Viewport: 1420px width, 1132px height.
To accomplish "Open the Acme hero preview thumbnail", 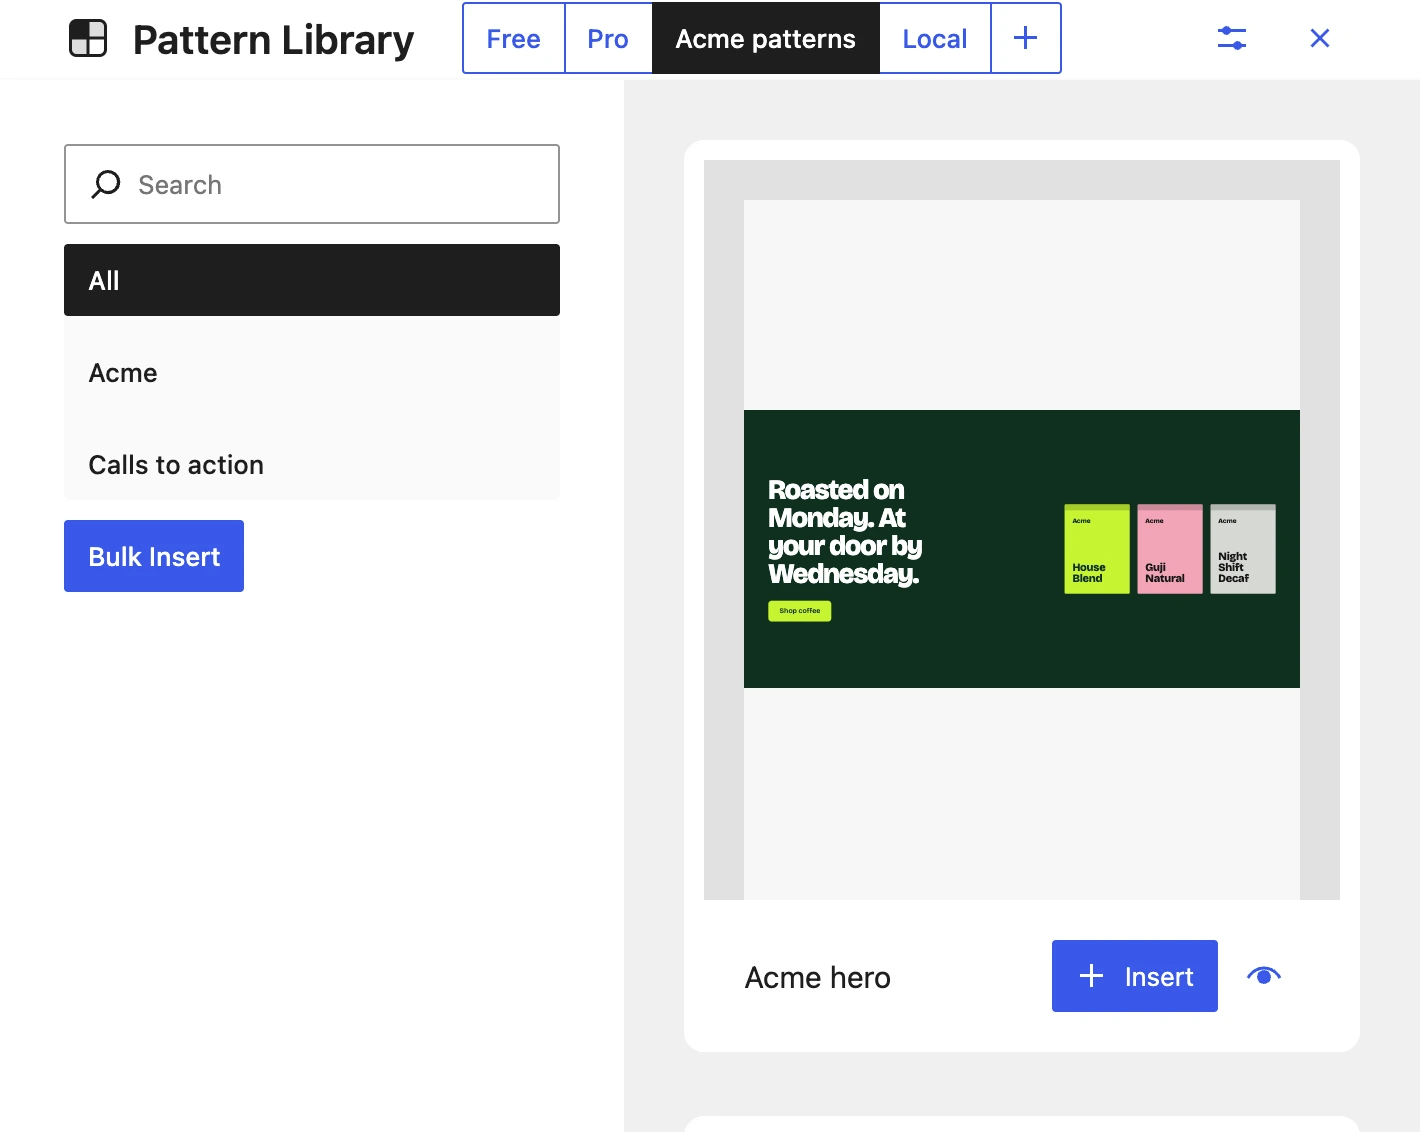I will 1022,530.
